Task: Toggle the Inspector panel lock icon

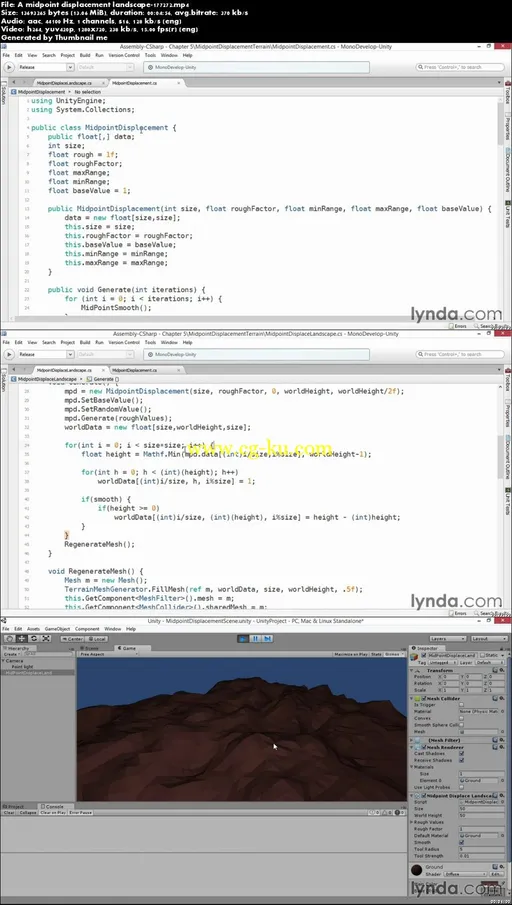Action: (x=502, y=649)
